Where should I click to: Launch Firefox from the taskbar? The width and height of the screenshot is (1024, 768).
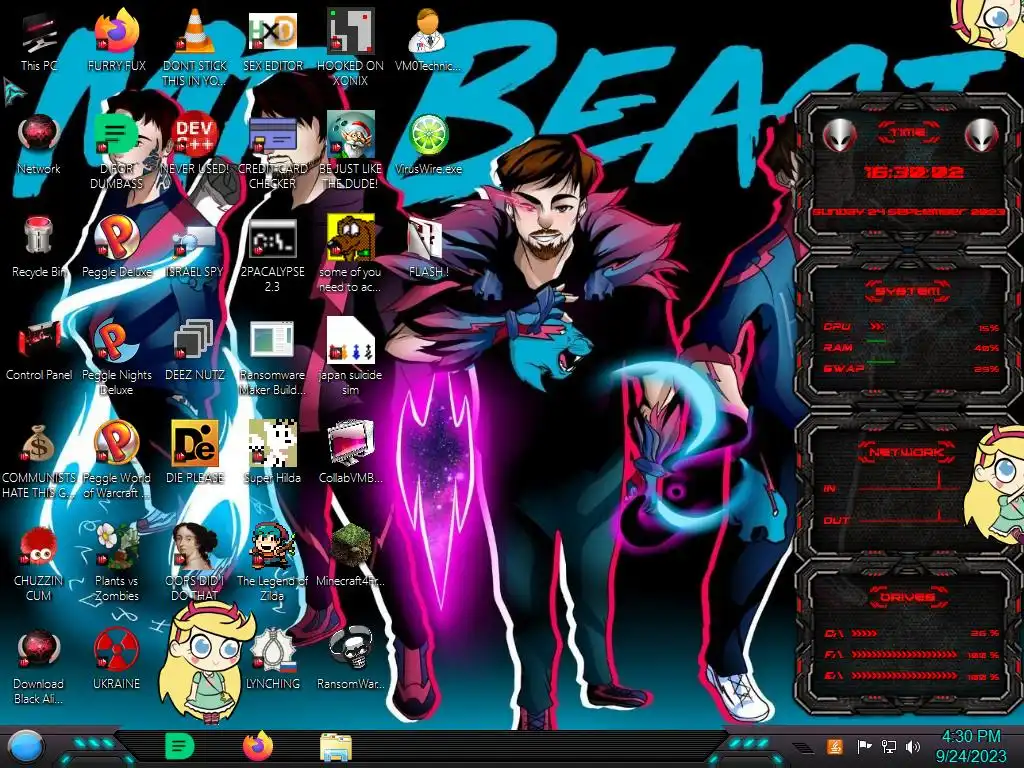pyautogui.click(x=258, y=746)
